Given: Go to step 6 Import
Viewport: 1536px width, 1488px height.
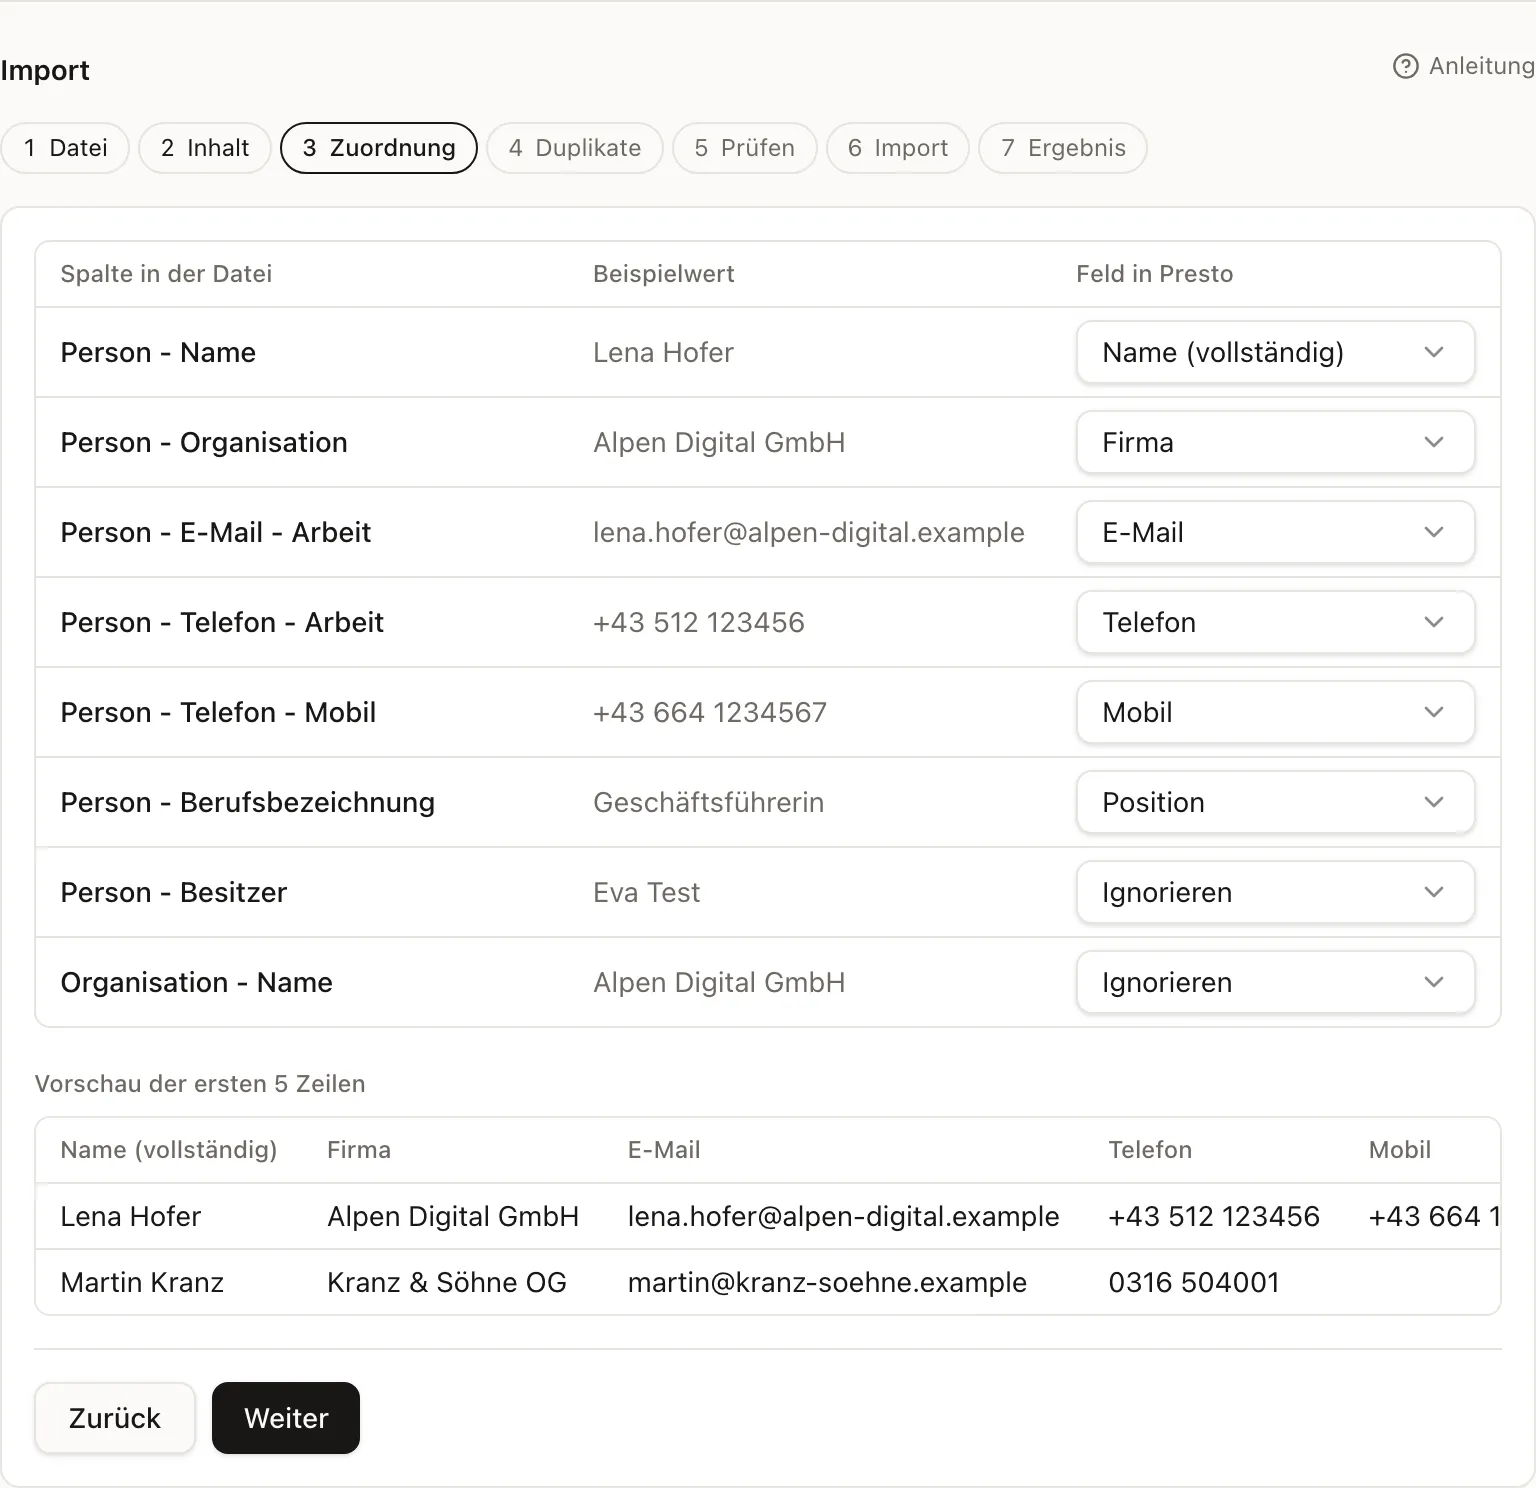Looking at the screenshot, I should coord(898,148).
